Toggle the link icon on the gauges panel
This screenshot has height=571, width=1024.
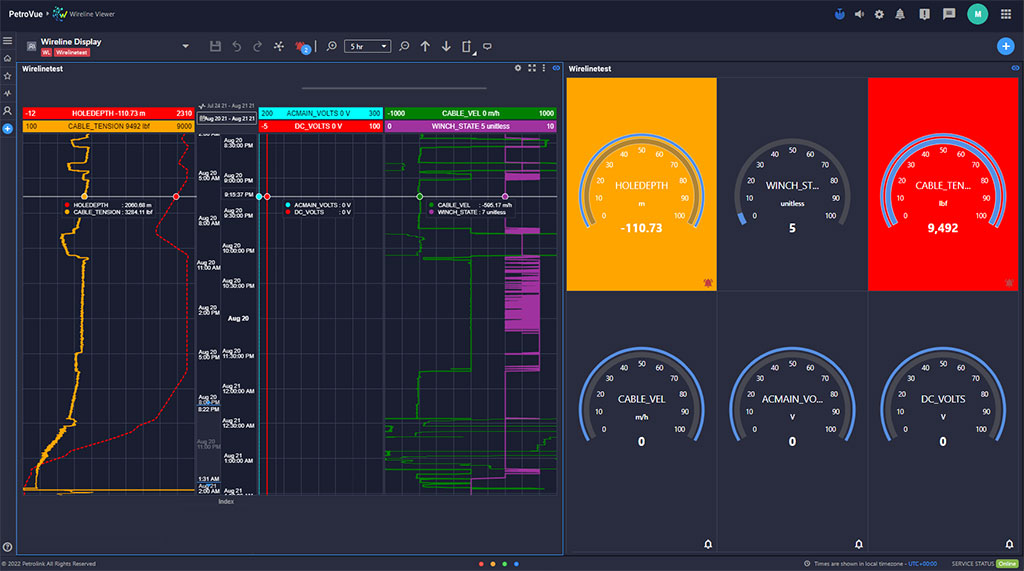tap(1015, 68)
